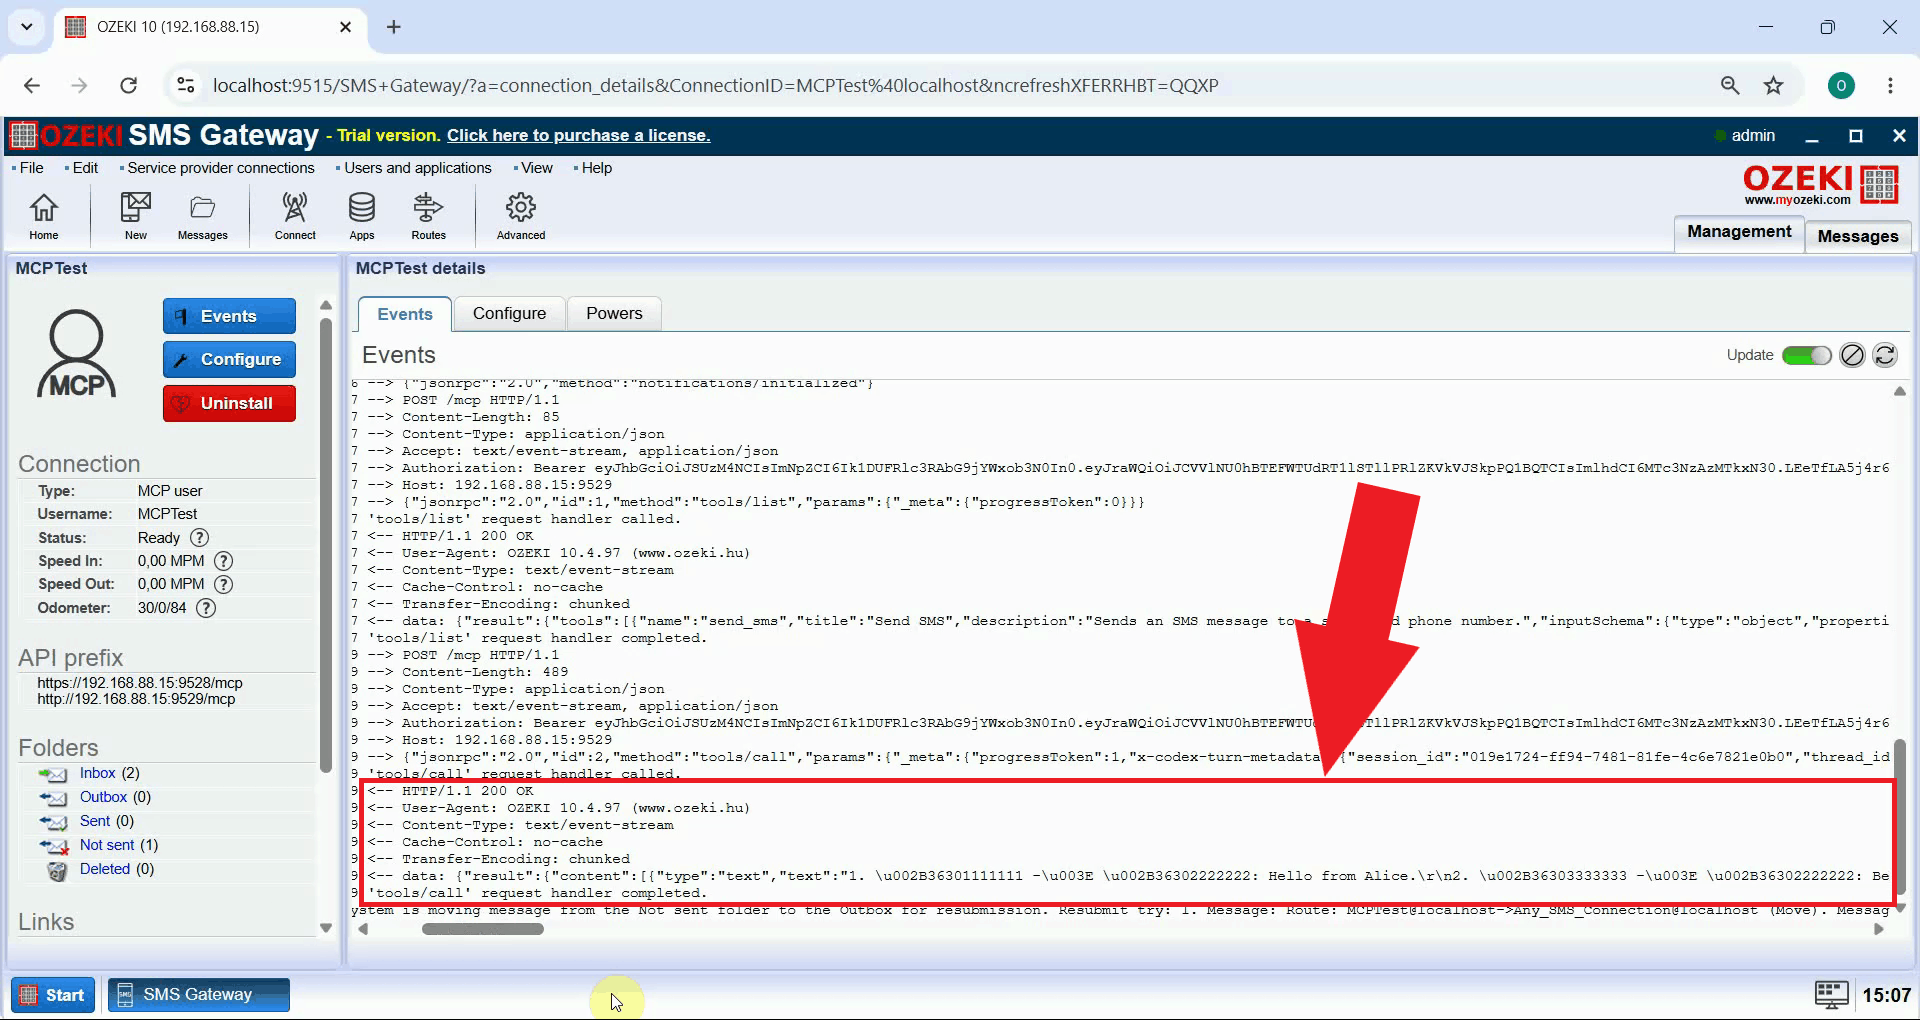Screen dimensions: 1920x1020
Task: Click the Outbox folder icon
Action: (53, 798)
